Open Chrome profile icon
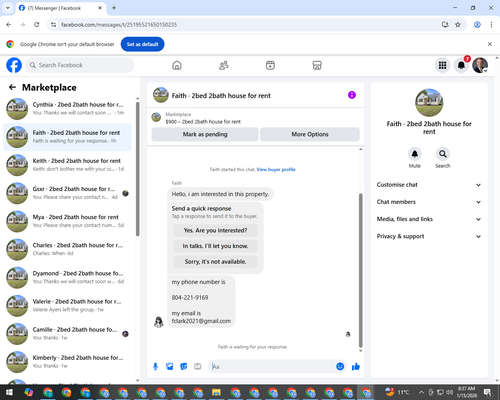The image size is (500, 400). click(477, 25)
